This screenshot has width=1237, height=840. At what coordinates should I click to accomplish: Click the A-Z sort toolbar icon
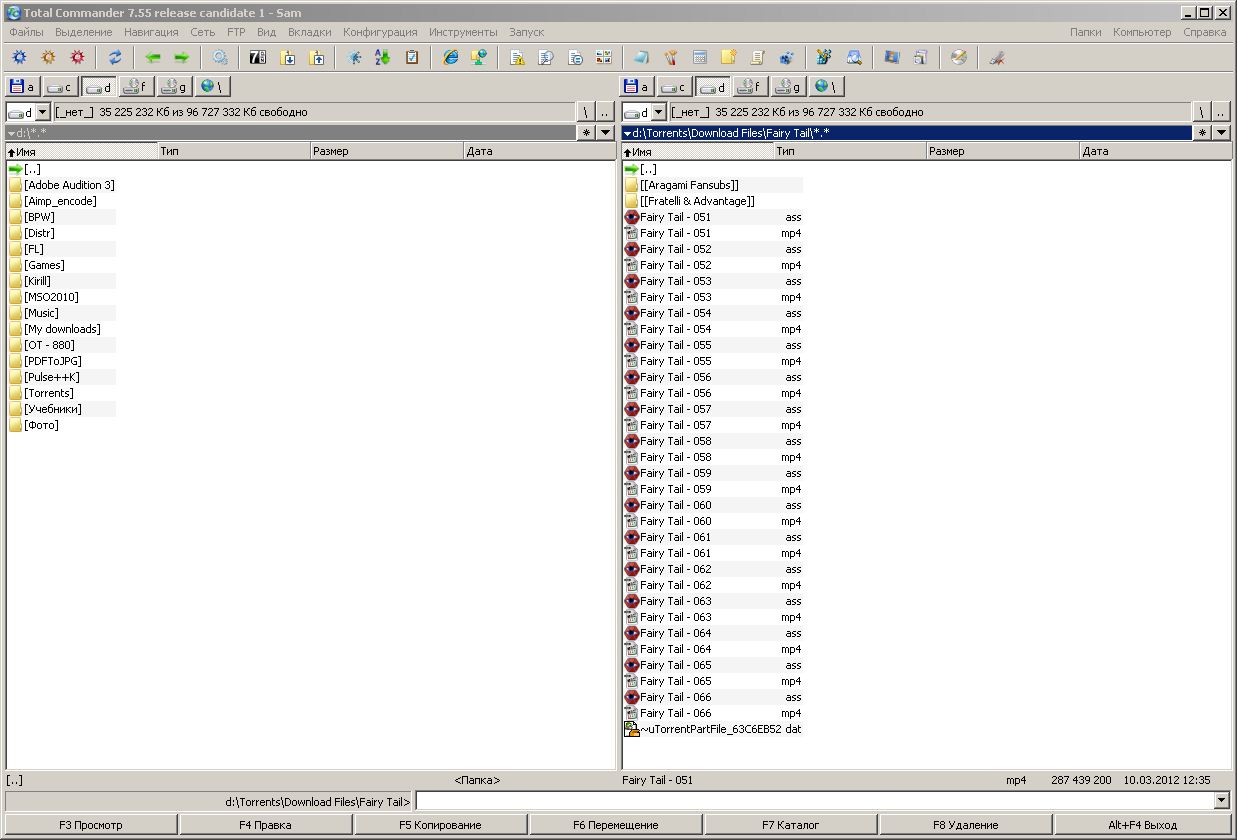[383, 58]
